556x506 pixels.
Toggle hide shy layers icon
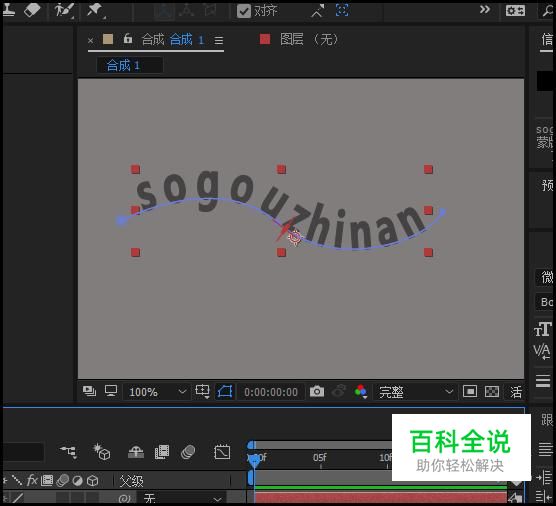(x=136, y=452)
